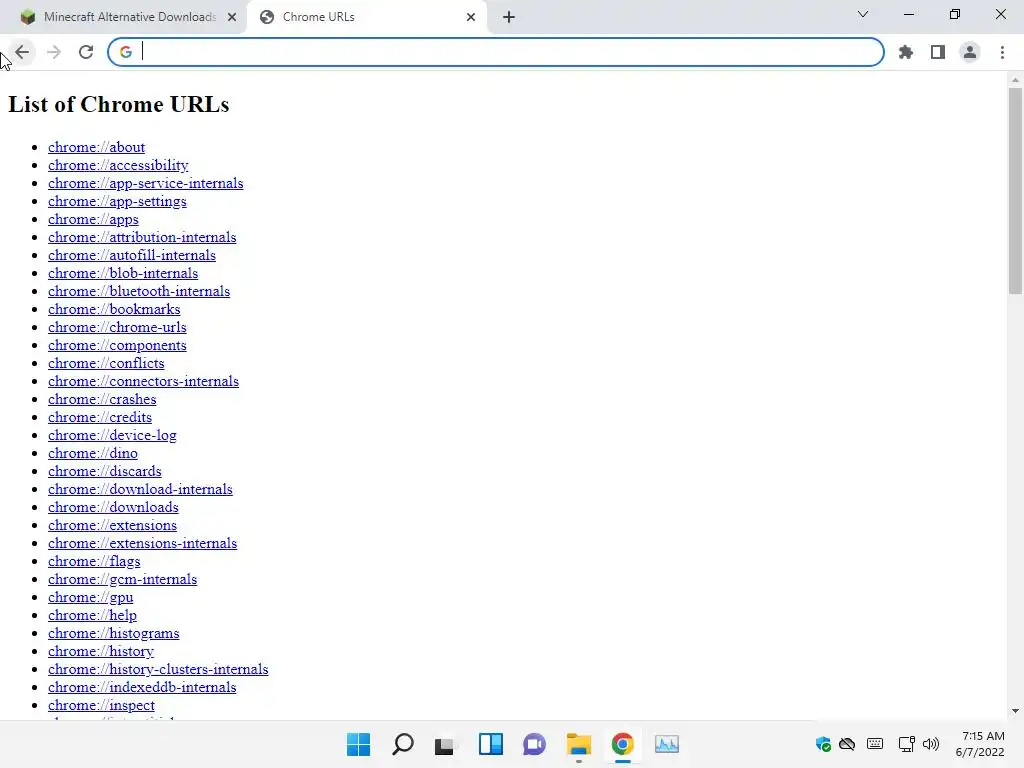
Task: Toggle the side panel icon
Action: click(x=938, y=52)
